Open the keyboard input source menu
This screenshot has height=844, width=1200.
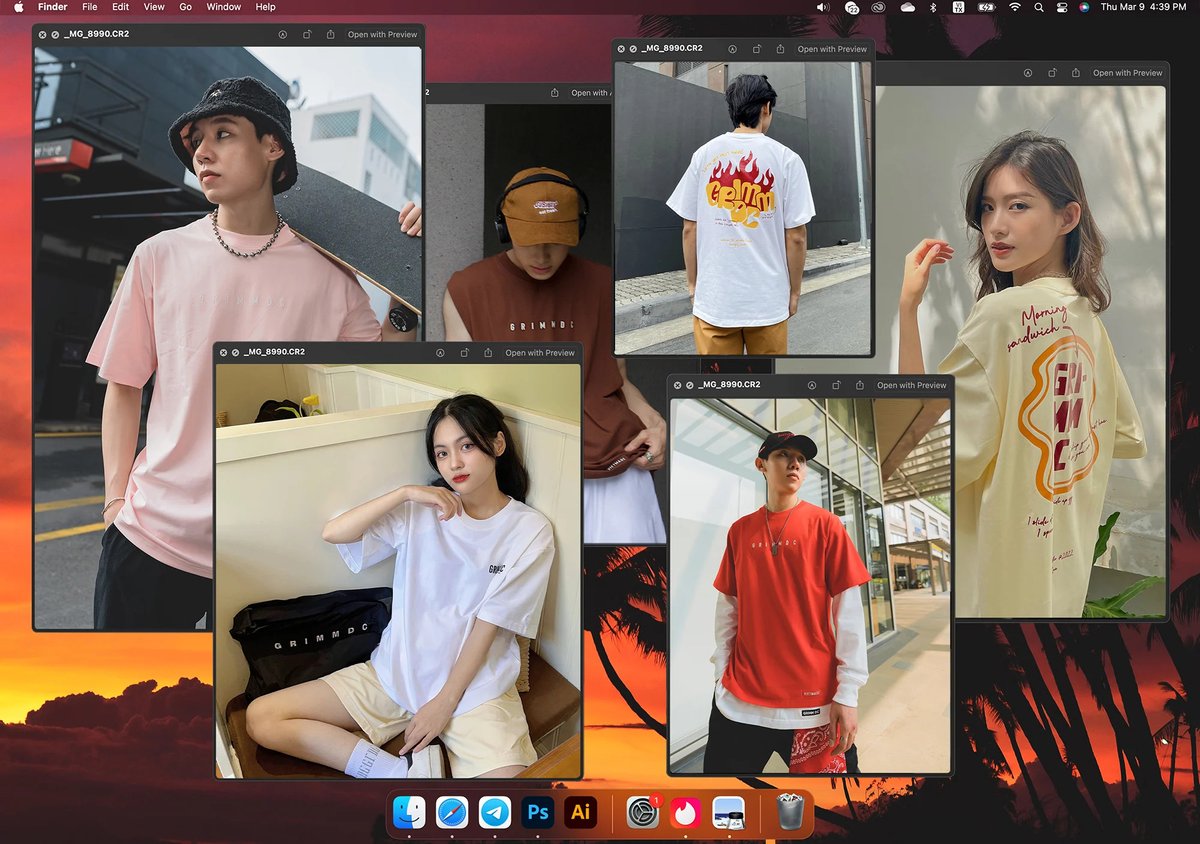coord(958,7)
